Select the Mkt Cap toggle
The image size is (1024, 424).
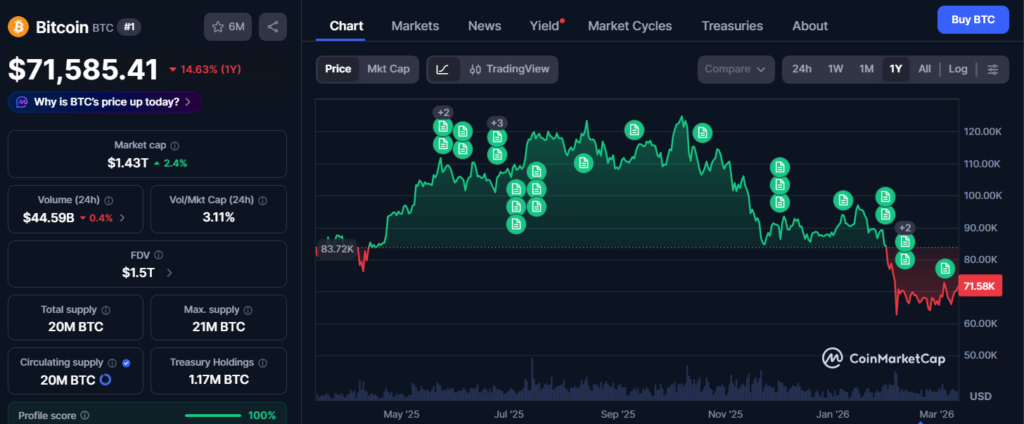[388, 69]
